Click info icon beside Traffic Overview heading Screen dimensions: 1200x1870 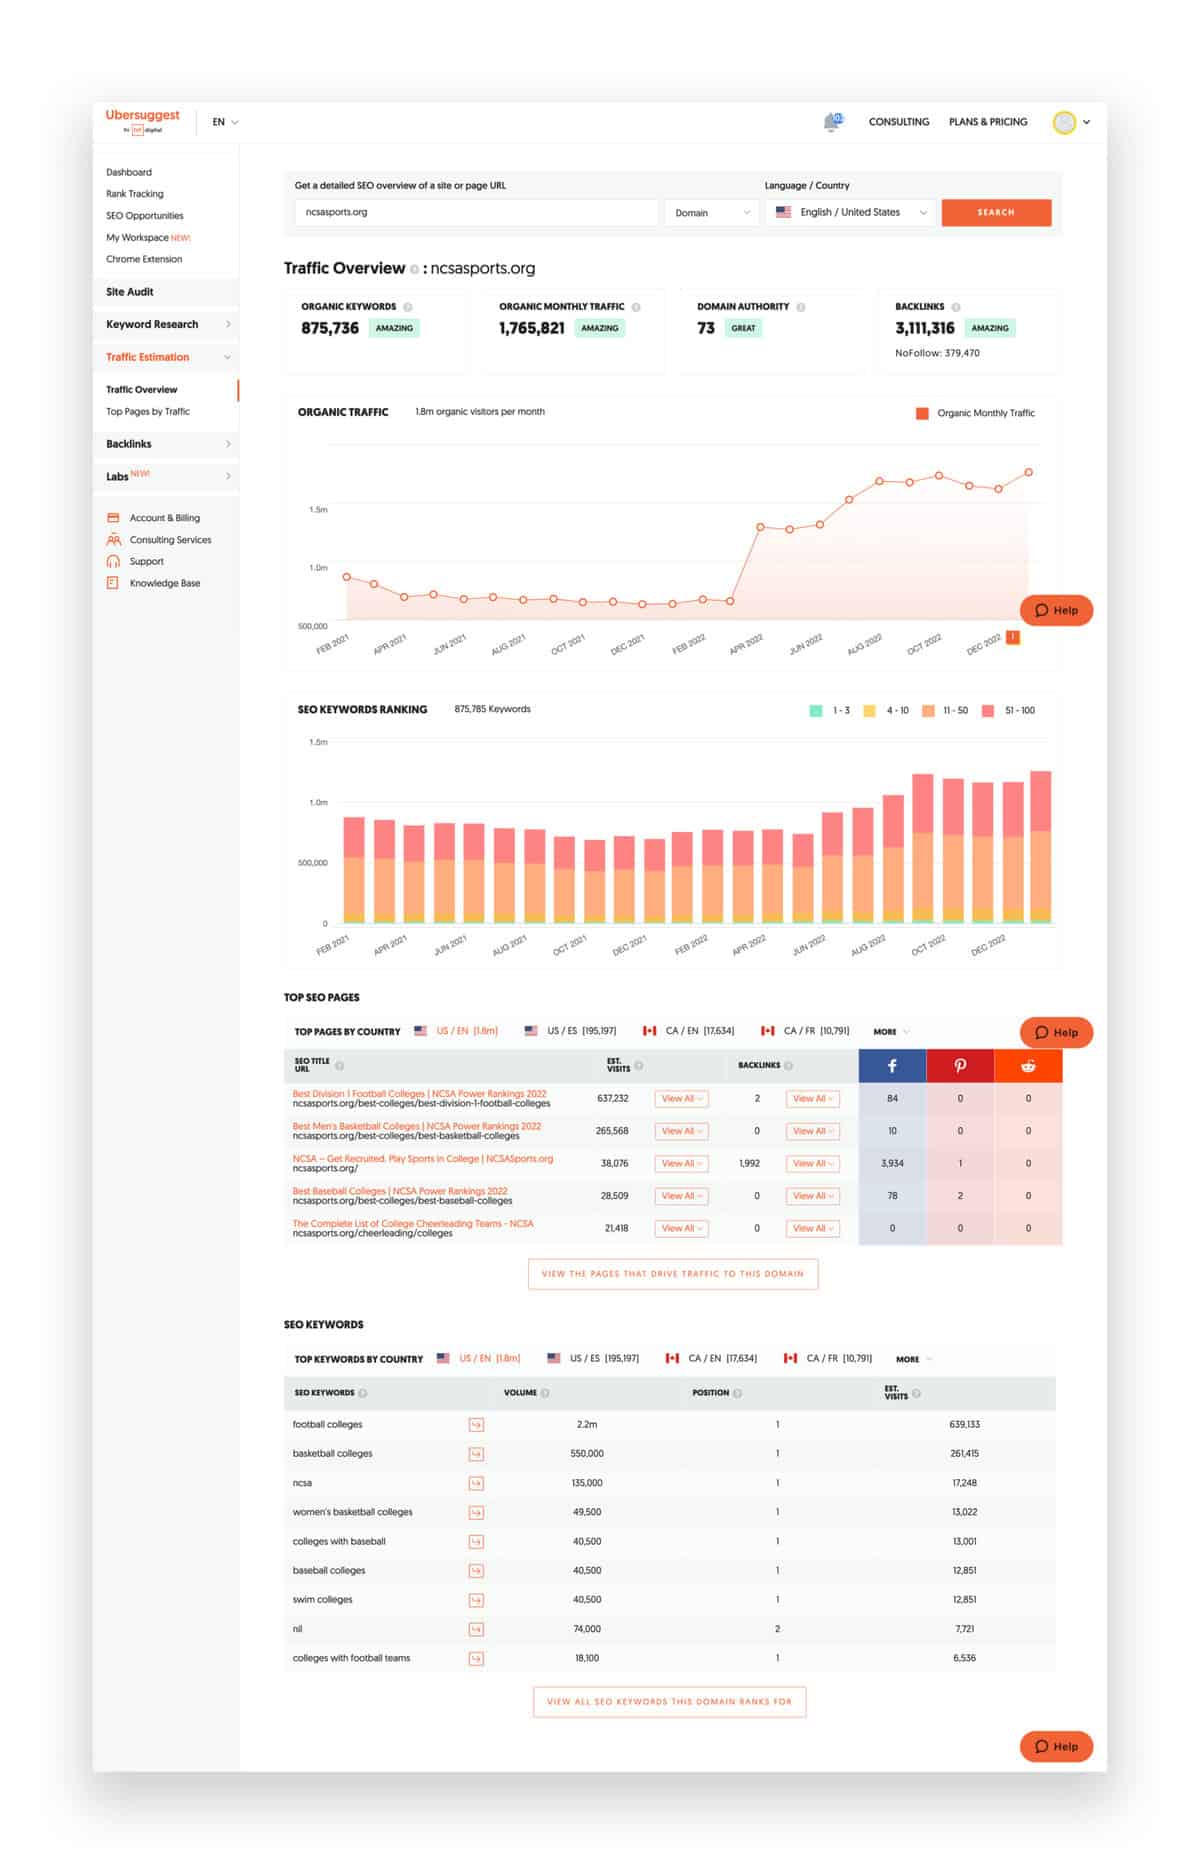point(414,269)
